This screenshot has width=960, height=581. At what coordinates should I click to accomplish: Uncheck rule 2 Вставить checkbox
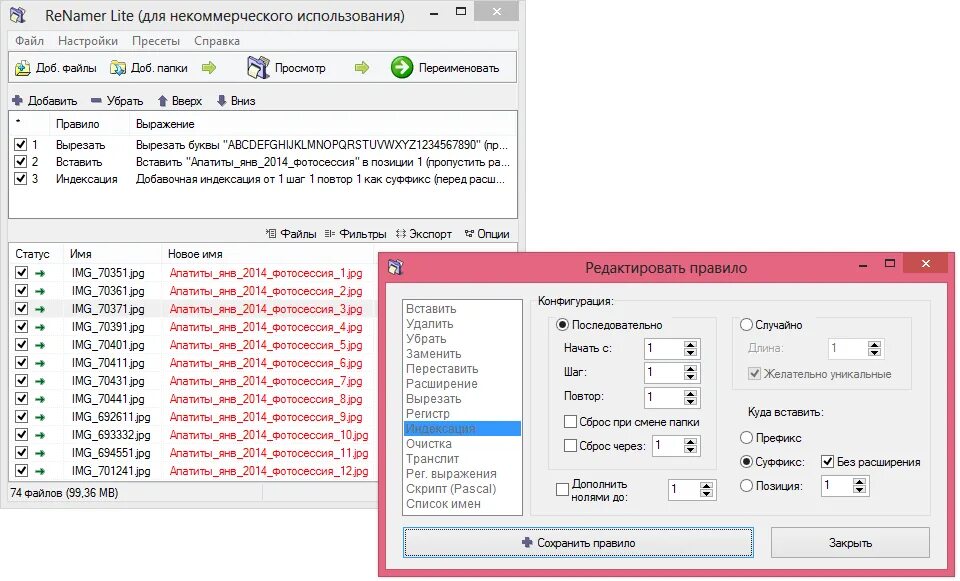click(21, 162)
